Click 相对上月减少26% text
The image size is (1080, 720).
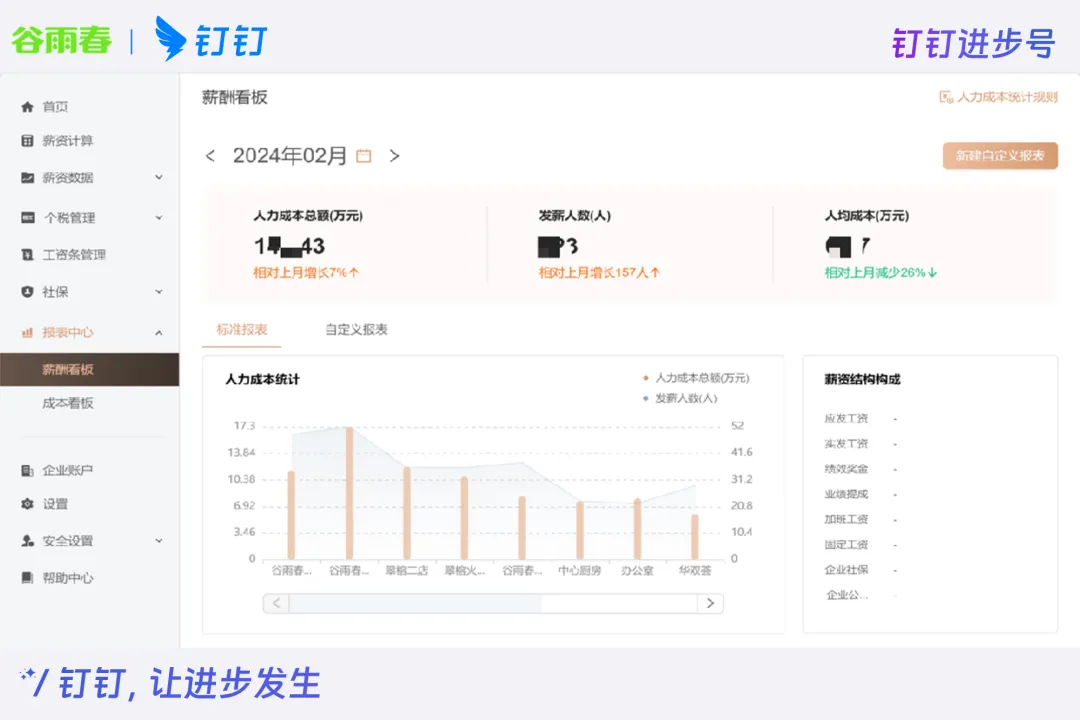tap(881, 273)
